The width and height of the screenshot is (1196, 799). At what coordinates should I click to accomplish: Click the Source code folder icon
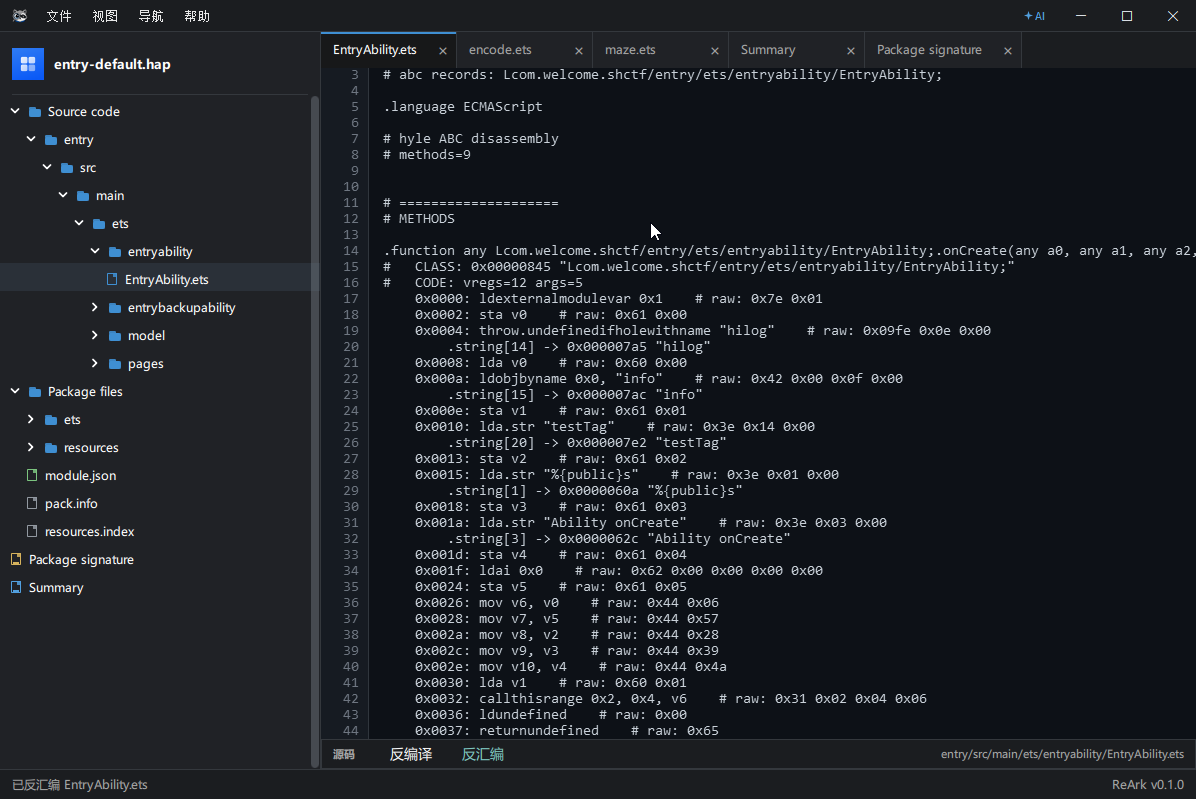click(x=35, y=112)
